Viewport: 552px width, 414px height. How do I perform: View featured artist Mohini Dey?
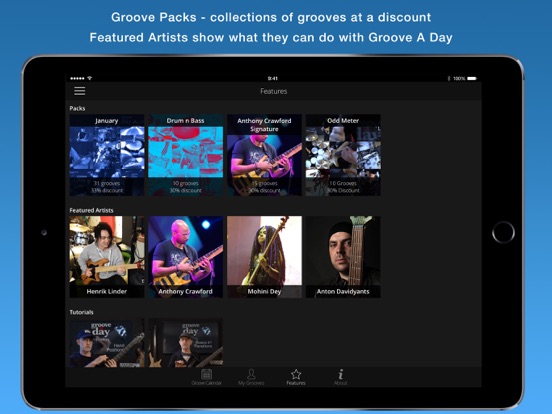[x=264, y=257]
